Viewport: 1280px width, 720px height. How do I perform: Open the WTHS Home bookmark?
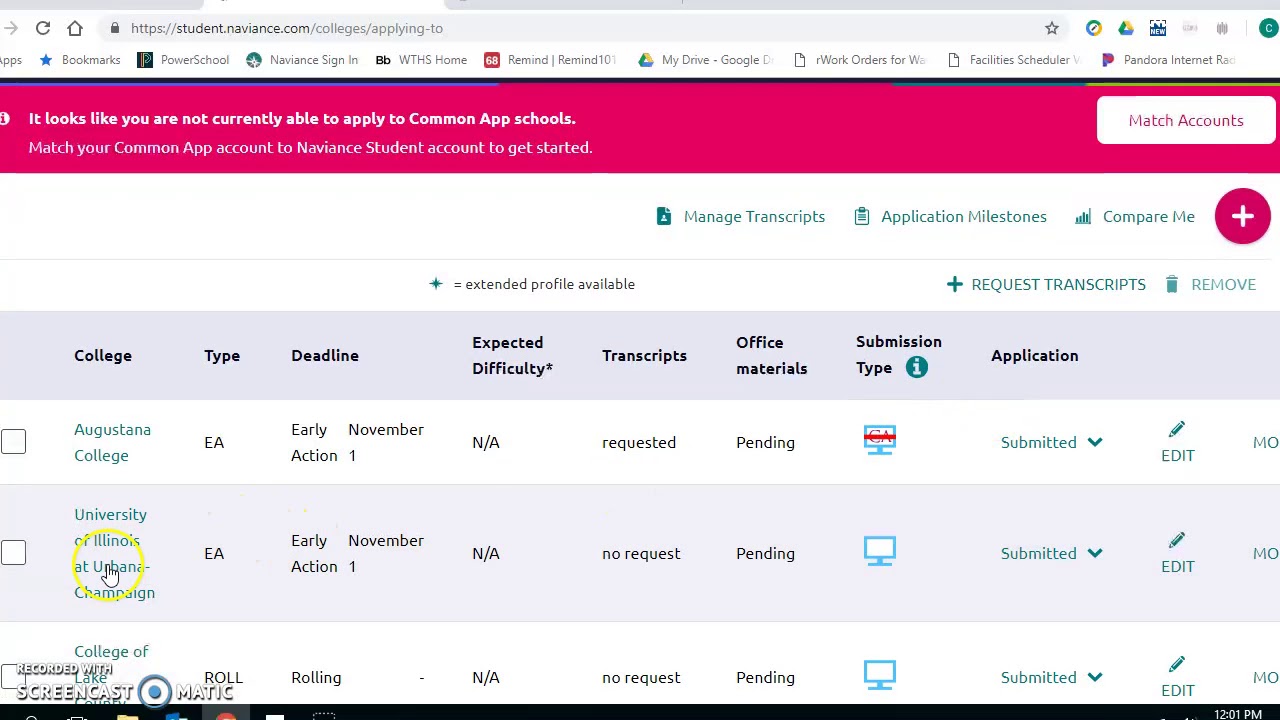click(421, 60)
